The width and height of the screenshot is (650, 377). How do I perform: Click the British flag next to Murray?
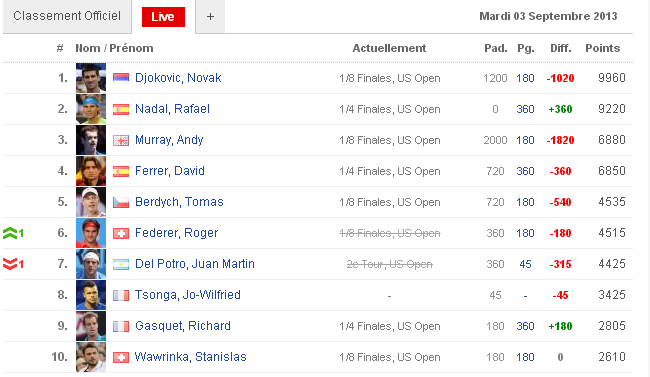click(x=121, y=140)
